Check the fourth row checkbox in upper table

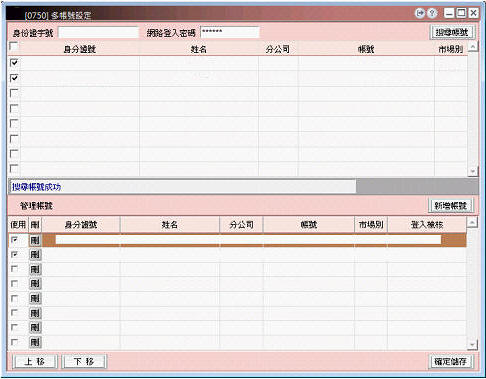coord(14,108)
